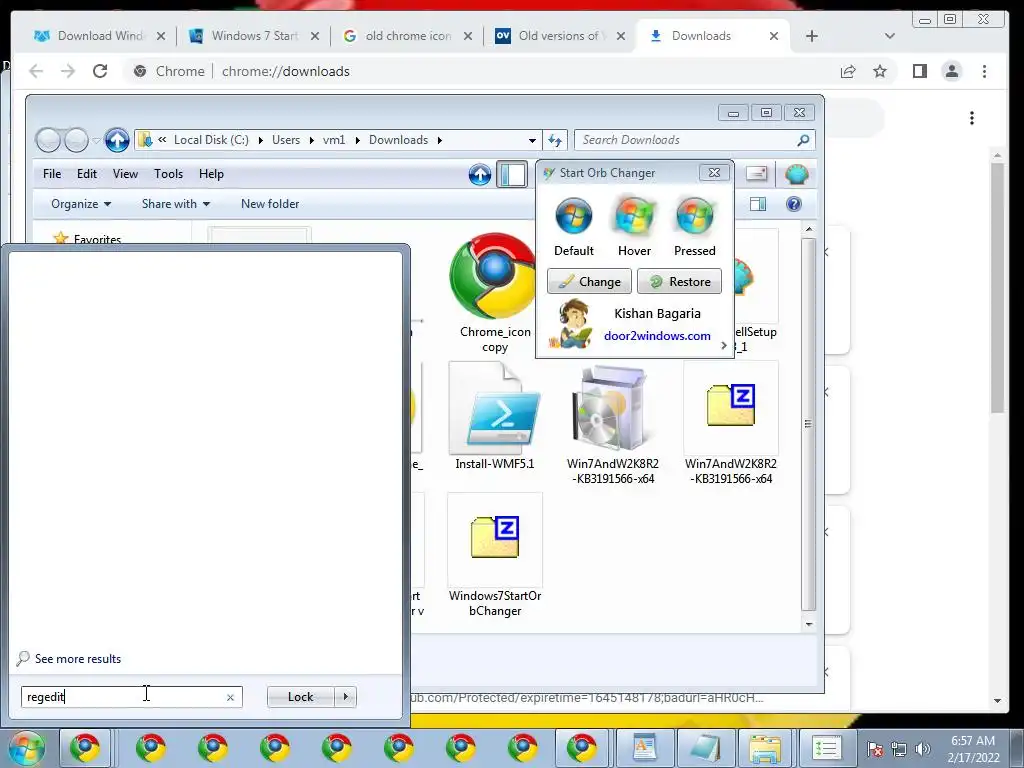Image resolution: width=1024 pixels, height=768 pixels.
Task: Open the door2windows.com link
Action: click(657, 336)
